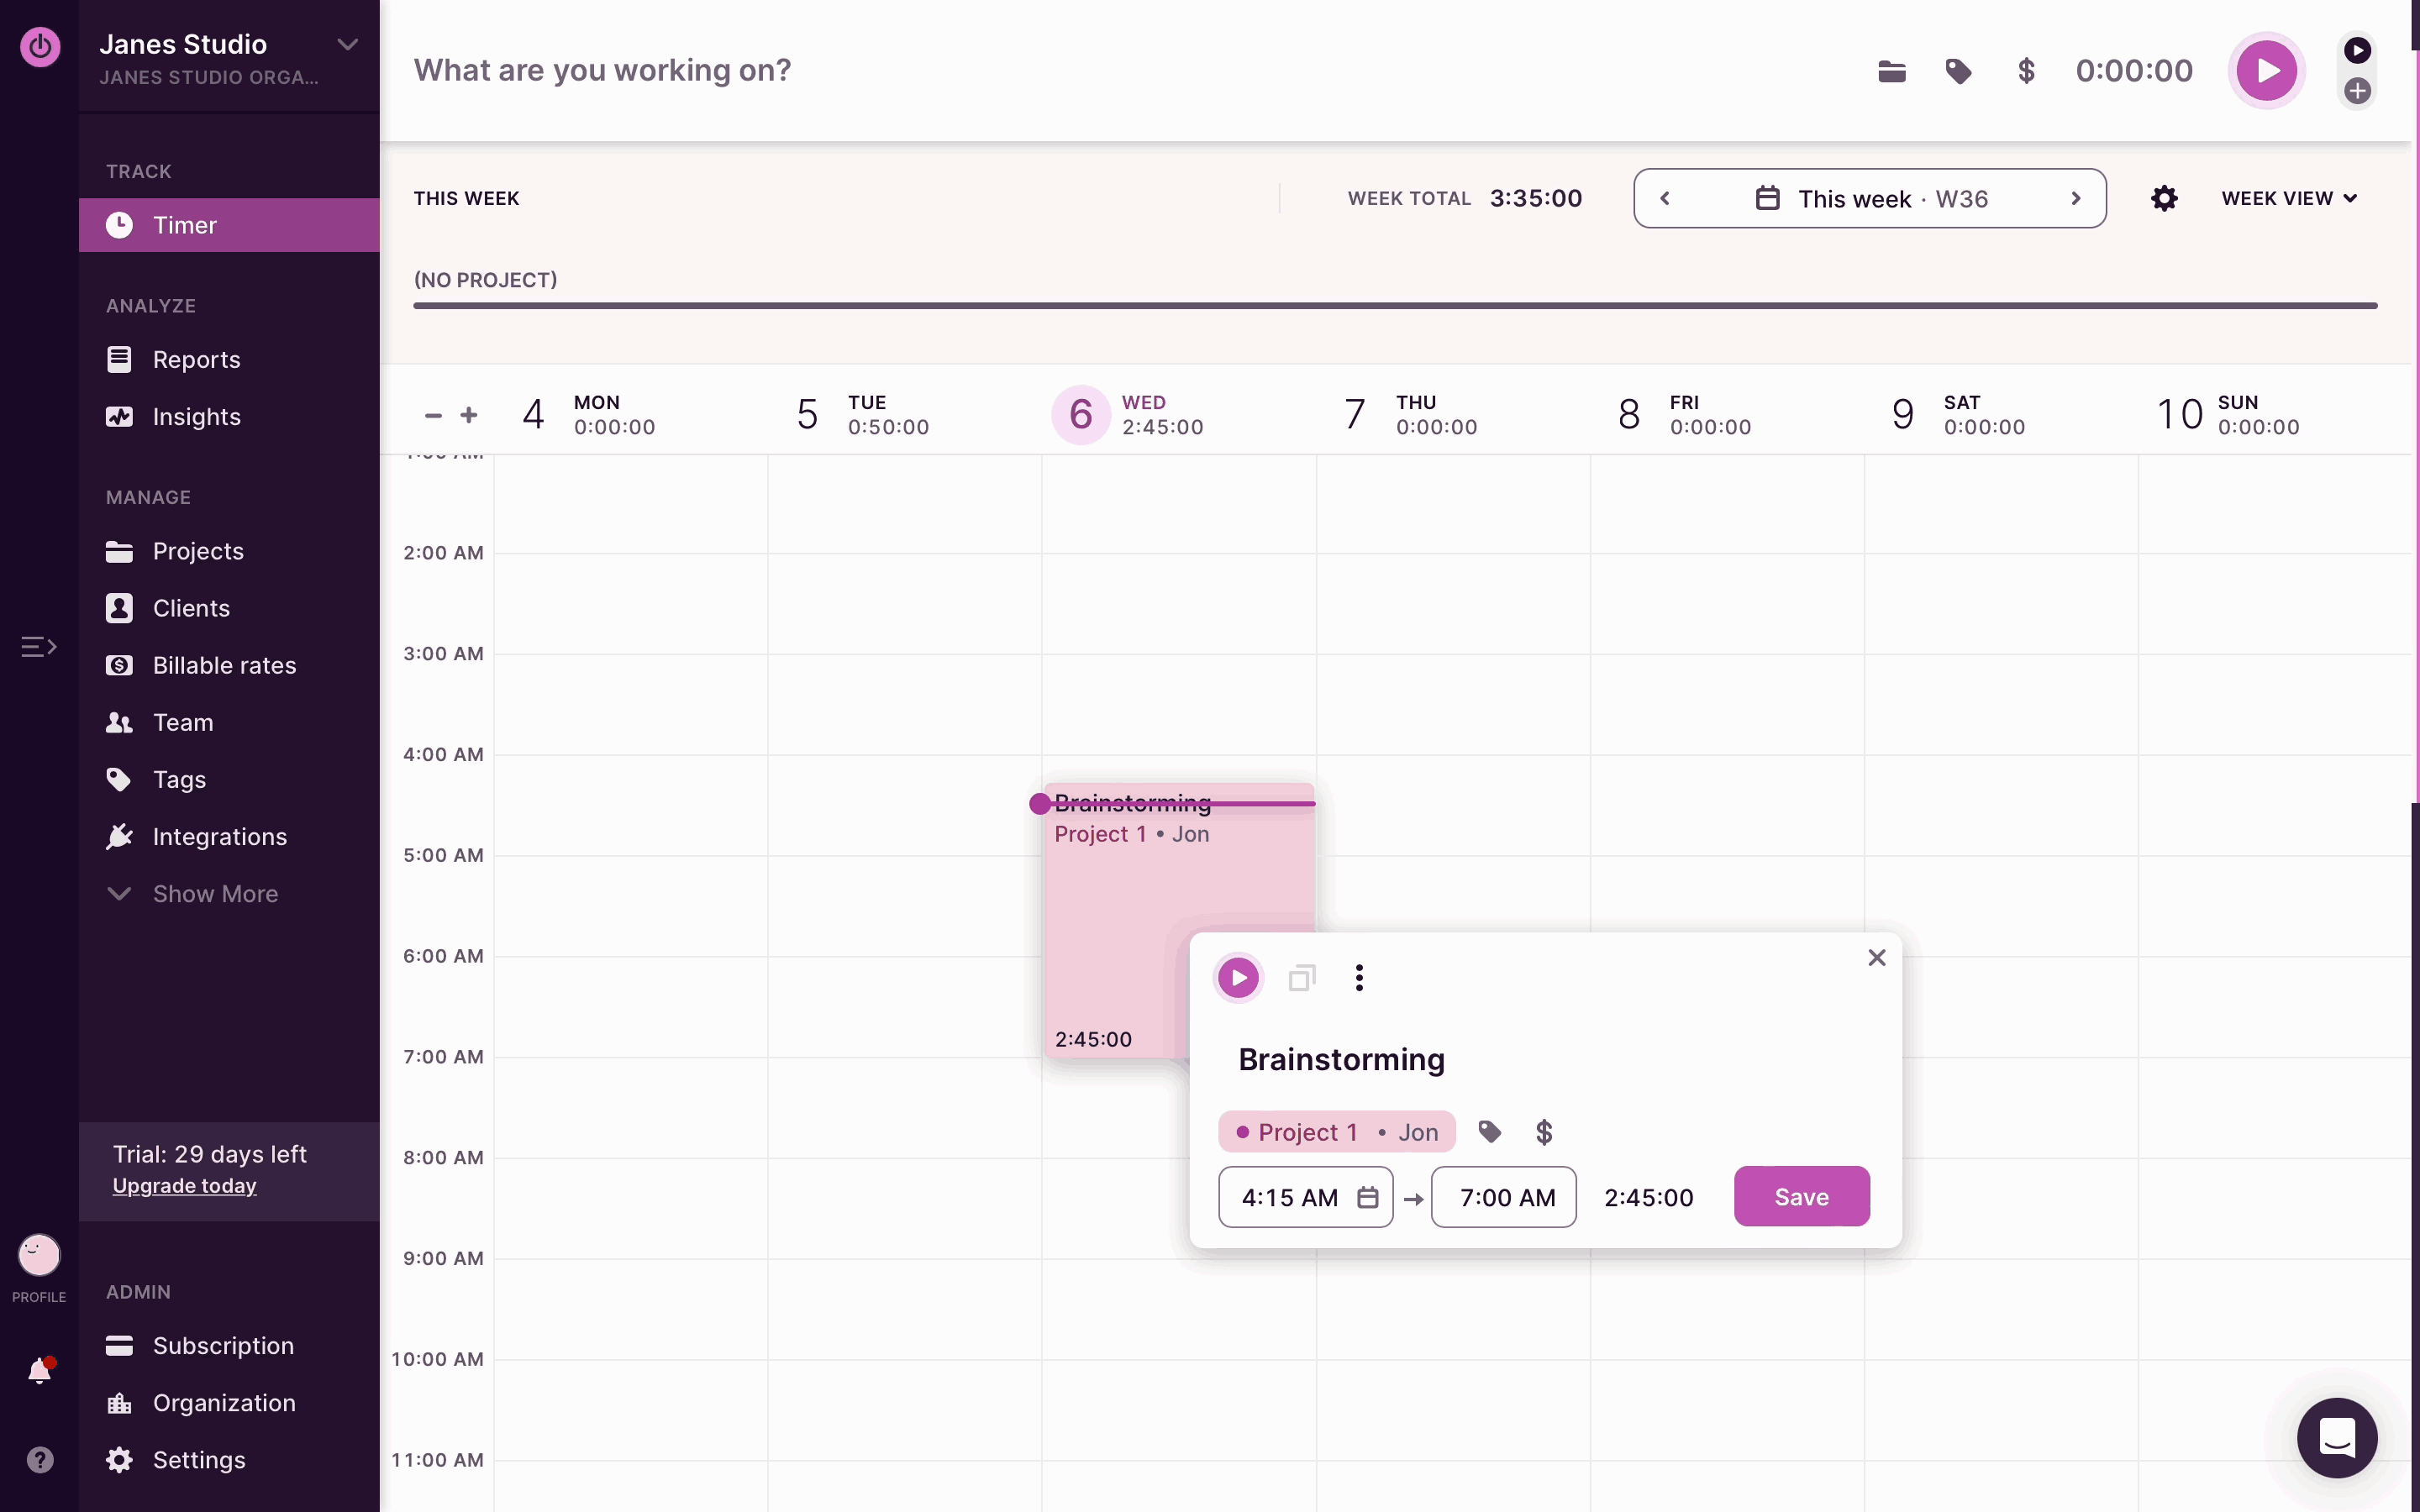Open Billable rates in the sidebar
The height and width of the screenshot is (1512, 2420).
pos(224,665)
